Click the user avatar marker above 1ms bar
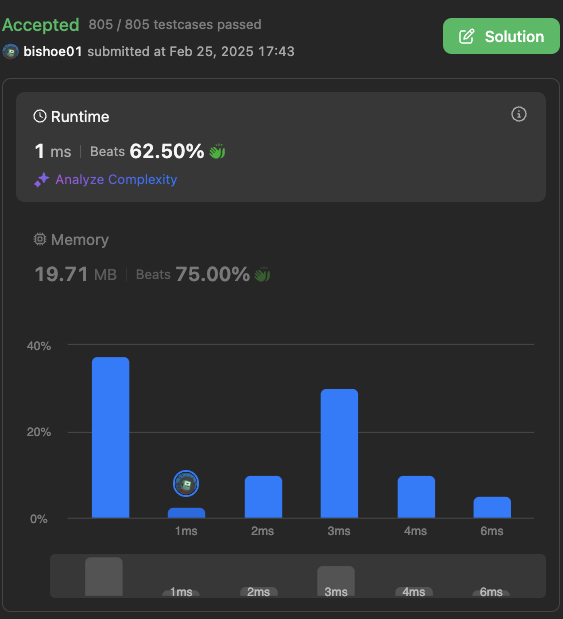The image size is (563, 619). (186, 484)
